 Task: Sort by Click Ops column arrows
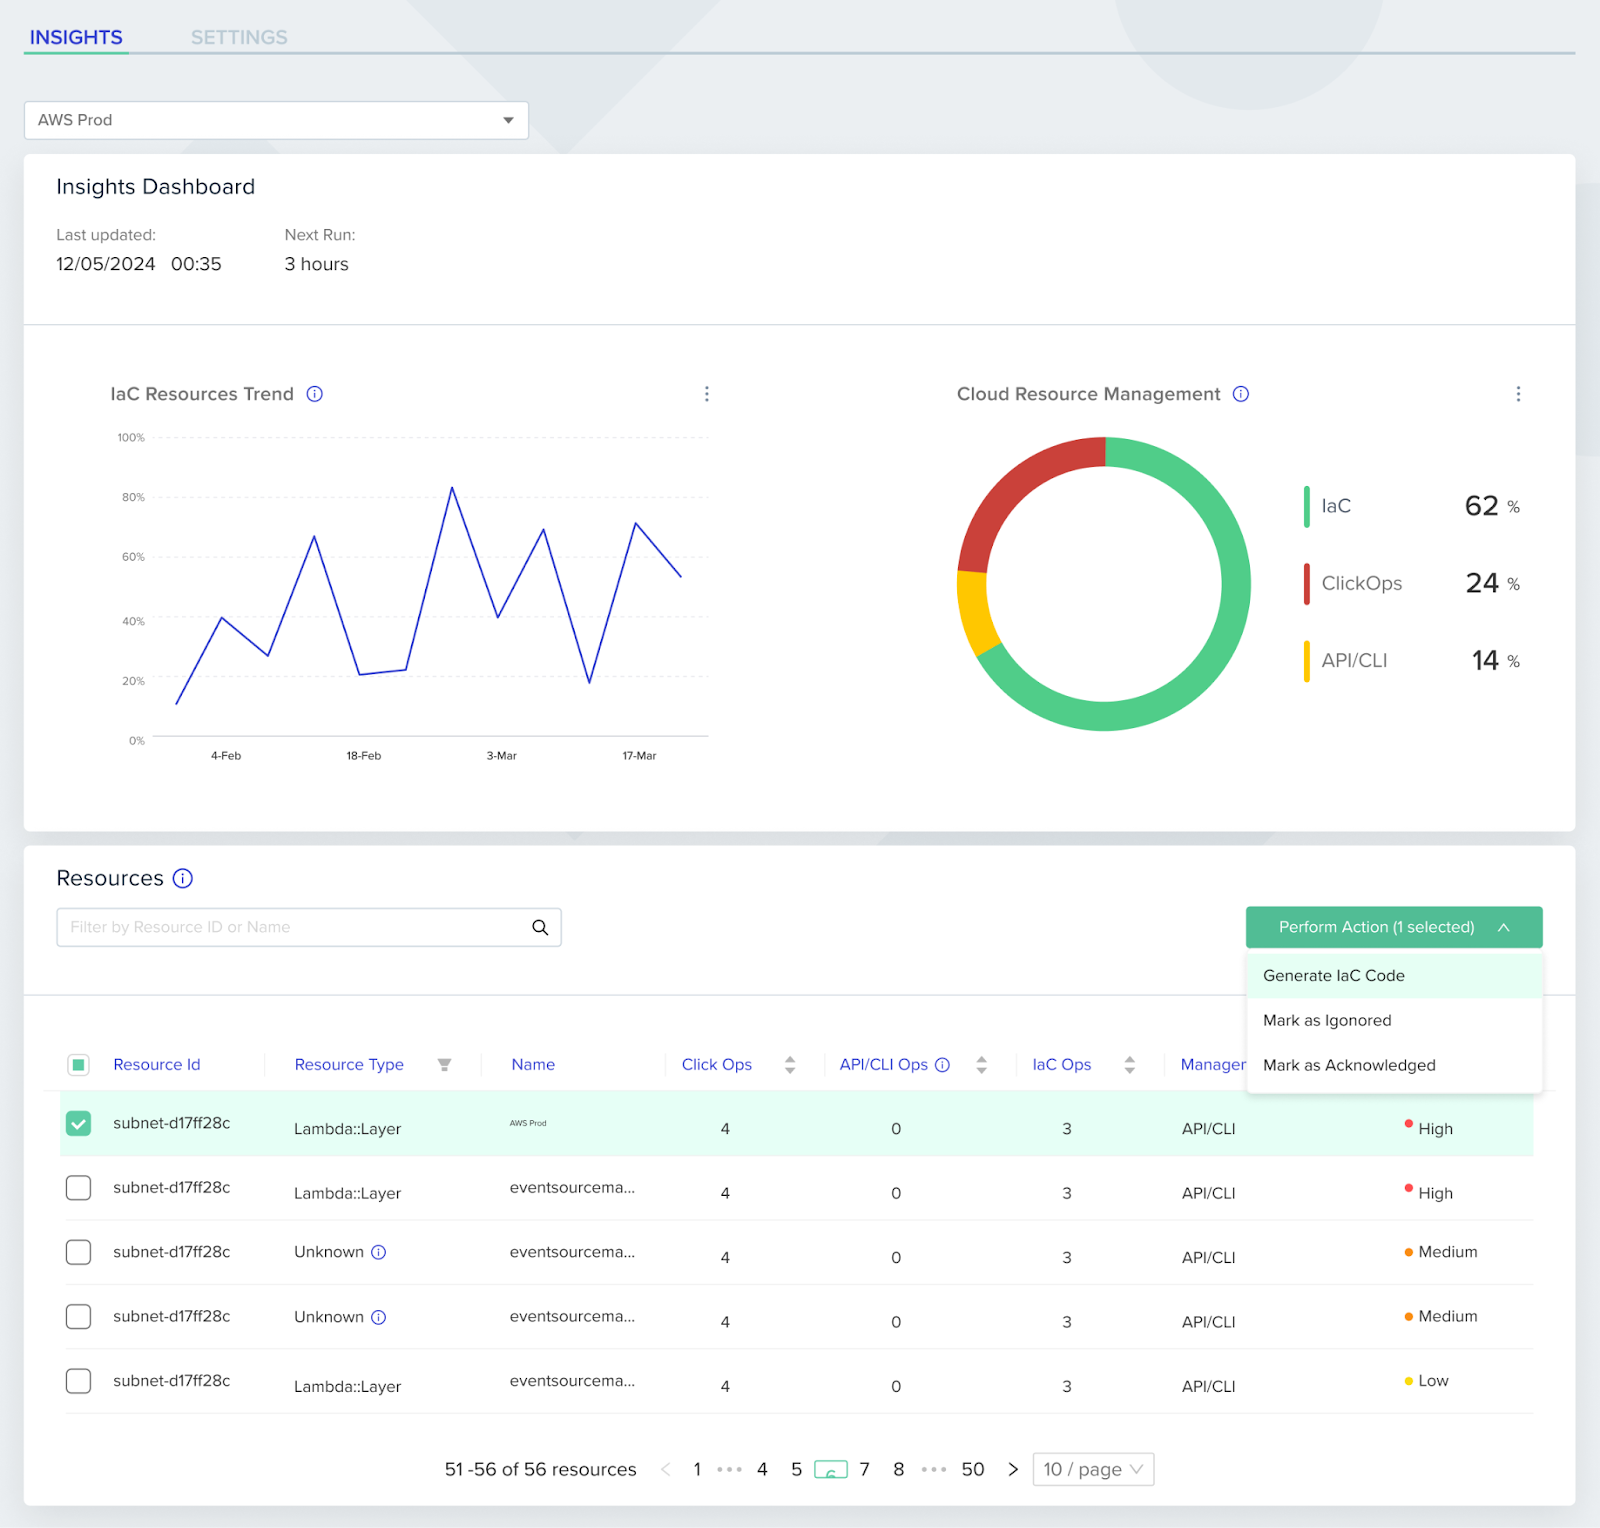tap(790, 1065)
